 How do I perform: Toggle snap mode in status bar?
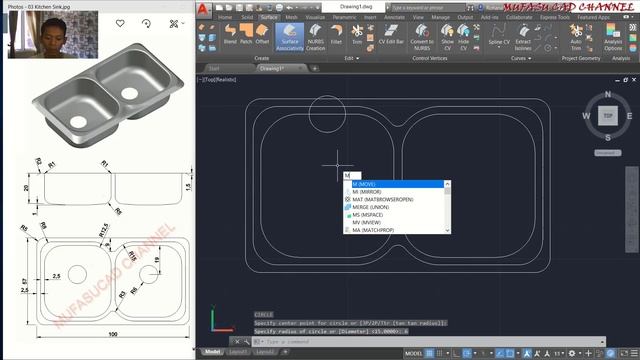pos(440,353)
